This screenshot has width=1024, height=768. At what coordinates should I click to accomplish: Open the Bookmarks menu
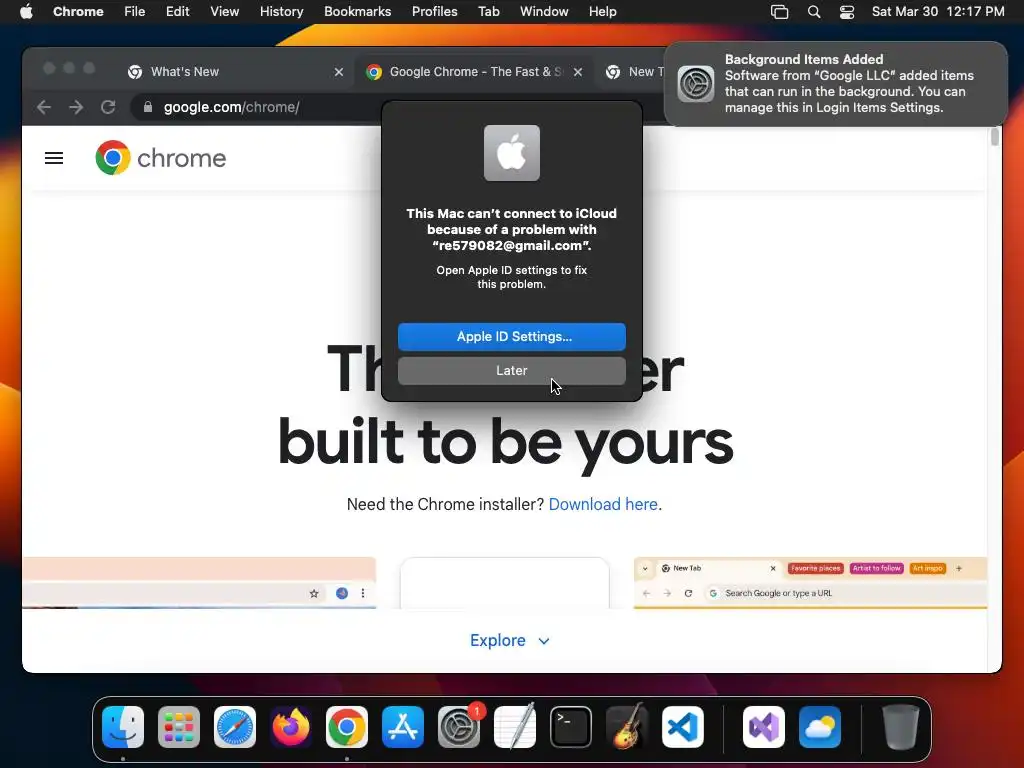click(x=357, y=12)
